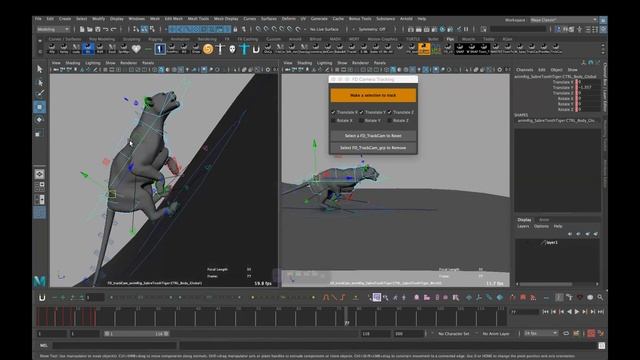Viewport: 640px width, 360px height.
Task: Select the Rotate tool in the toolbox
Action: pos(40,120)
